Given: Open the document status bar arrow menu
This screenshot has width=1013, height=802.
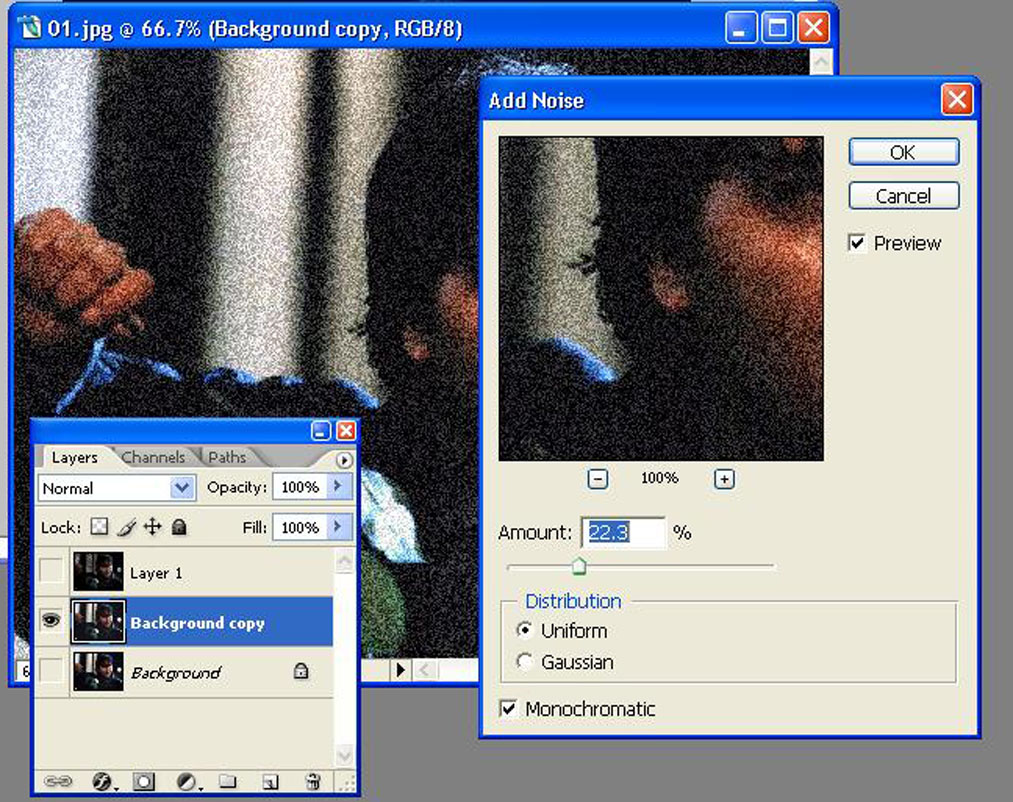Looking at the screenshot, I should tap(400, 670).
